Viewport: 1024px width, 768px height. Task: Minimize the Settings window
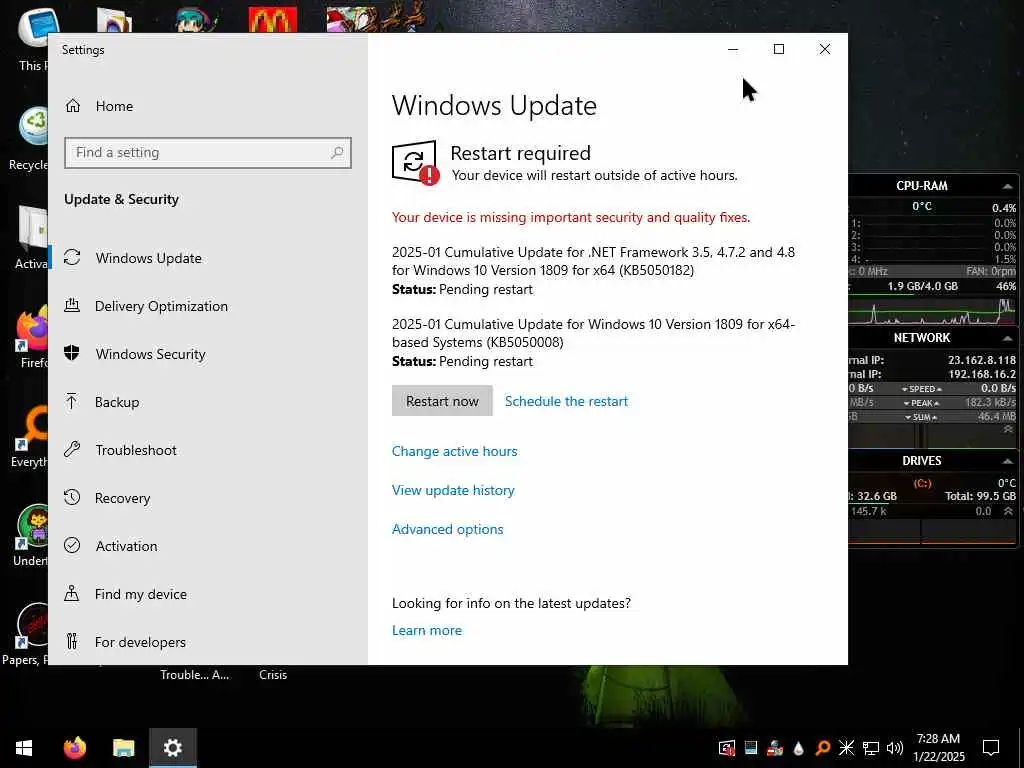coord(733,49)
